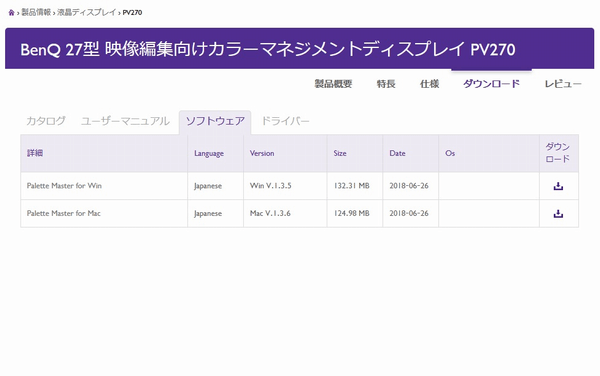Go to 特長 section
This screenshot has width=600, height=376.
386,84
